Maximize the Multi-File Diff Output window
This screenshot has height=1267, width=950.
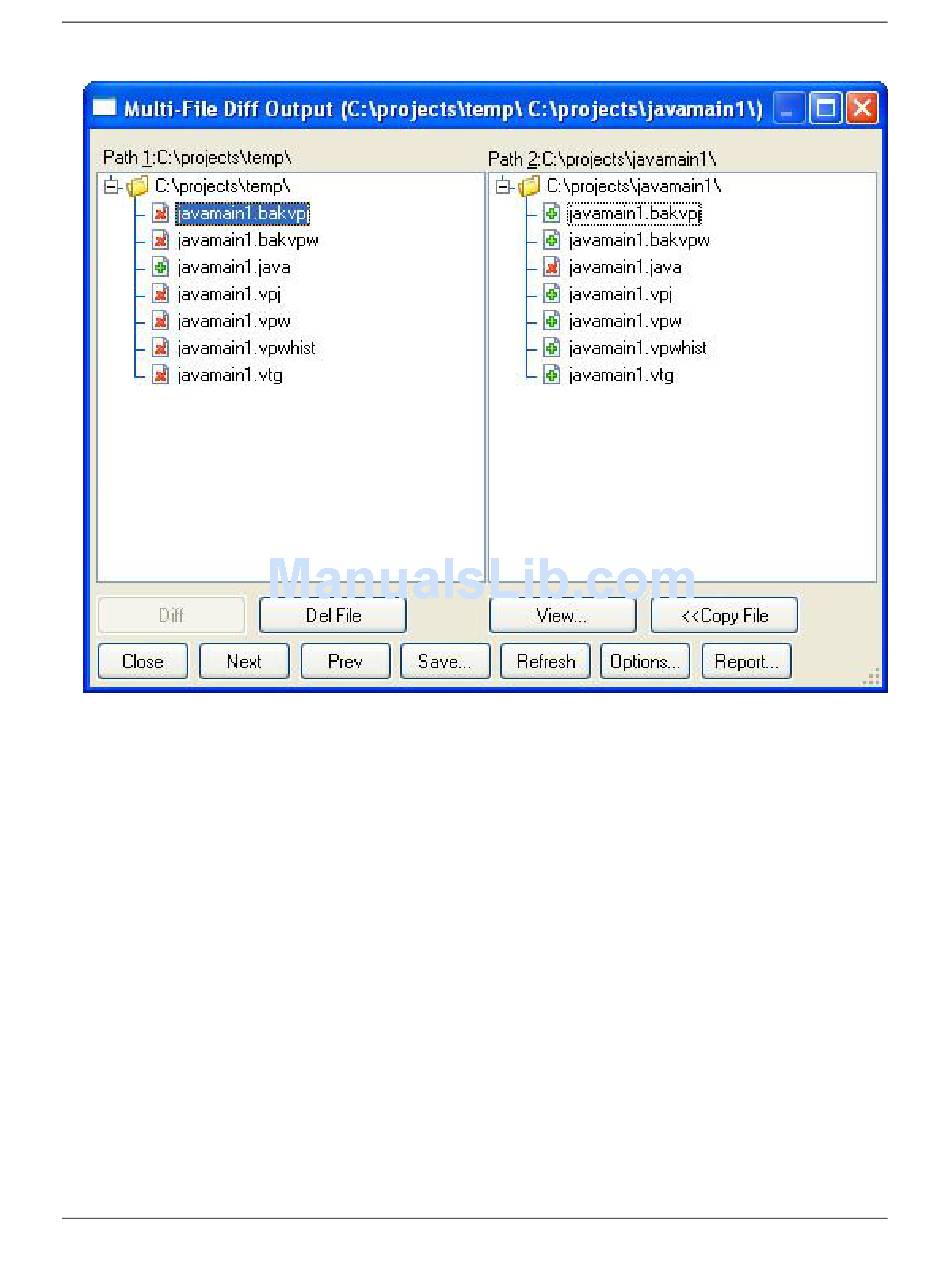click(826, 108)
